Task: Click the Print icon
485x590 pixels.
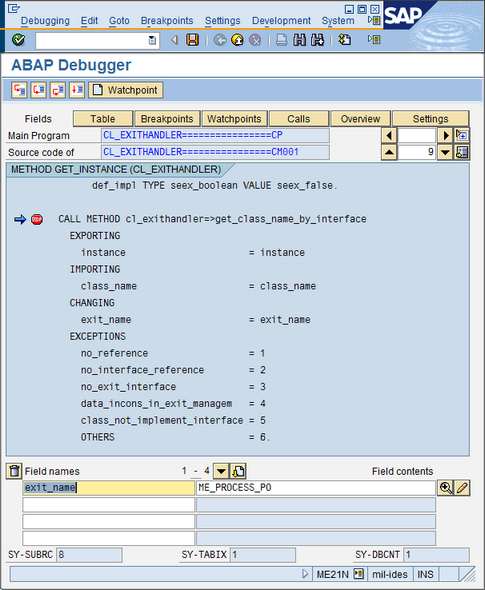Action: coord(281,40)
